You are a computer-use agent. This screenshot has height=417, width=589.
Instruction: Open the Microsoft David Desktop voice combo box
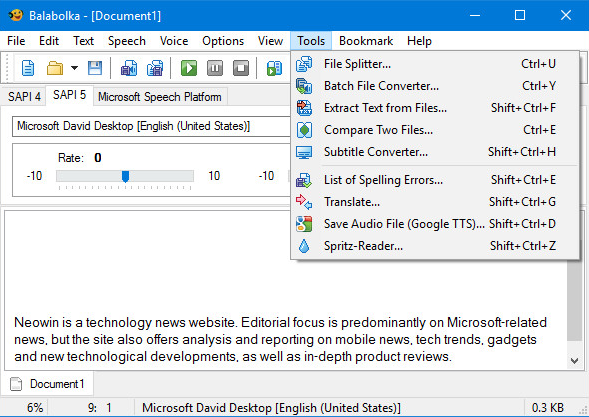pyautogui.click(x=151, y=126)
